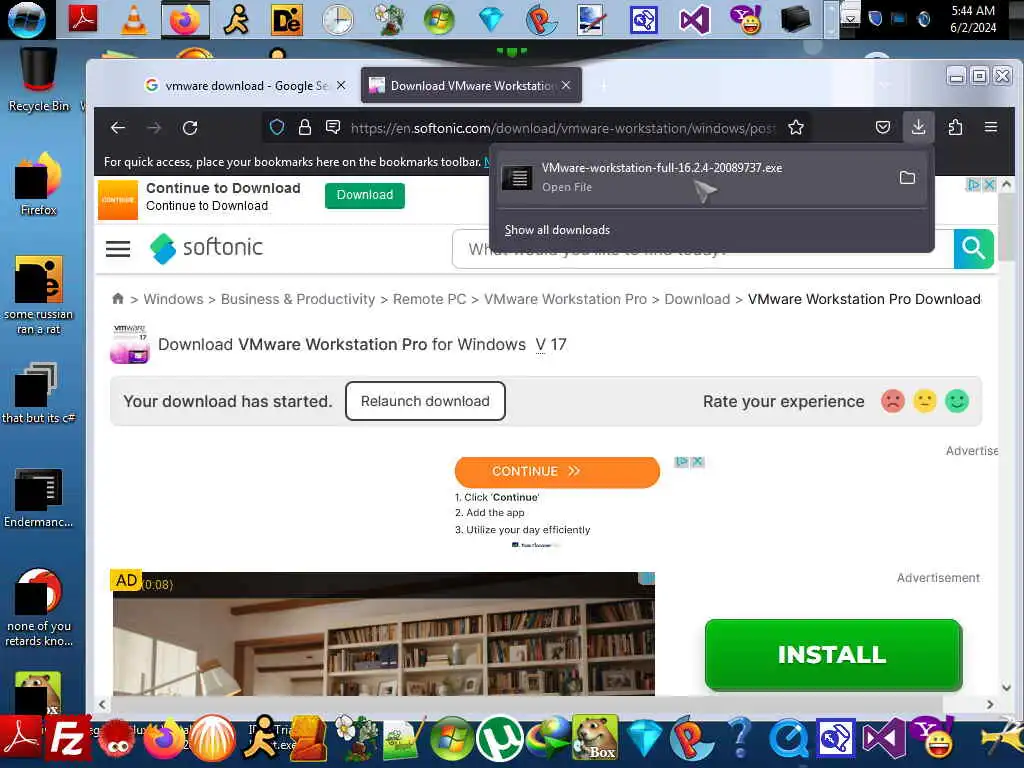Image resolution: width=1024 pixels, height=768 pixels.
Task: Open the reader view icon in address bar
Action: click(x=333, y=127)
